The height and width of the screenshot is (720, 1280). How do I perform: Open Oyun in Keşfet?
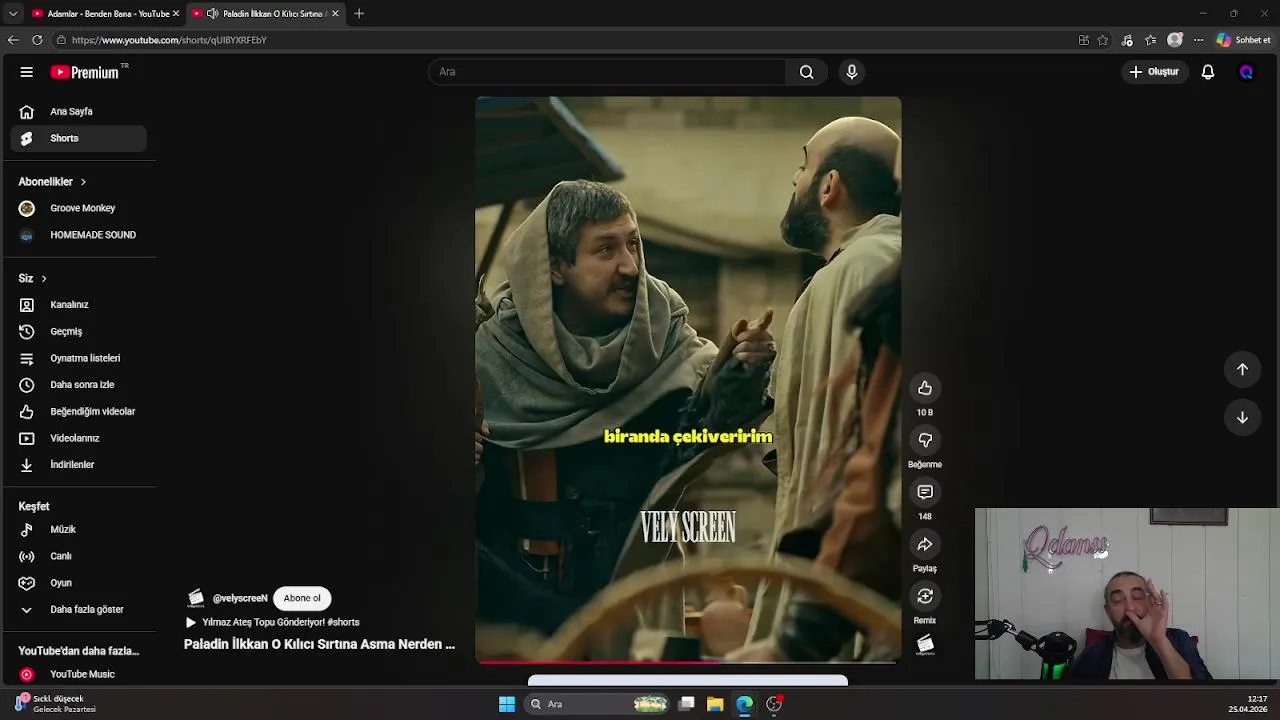click(78, 583)
